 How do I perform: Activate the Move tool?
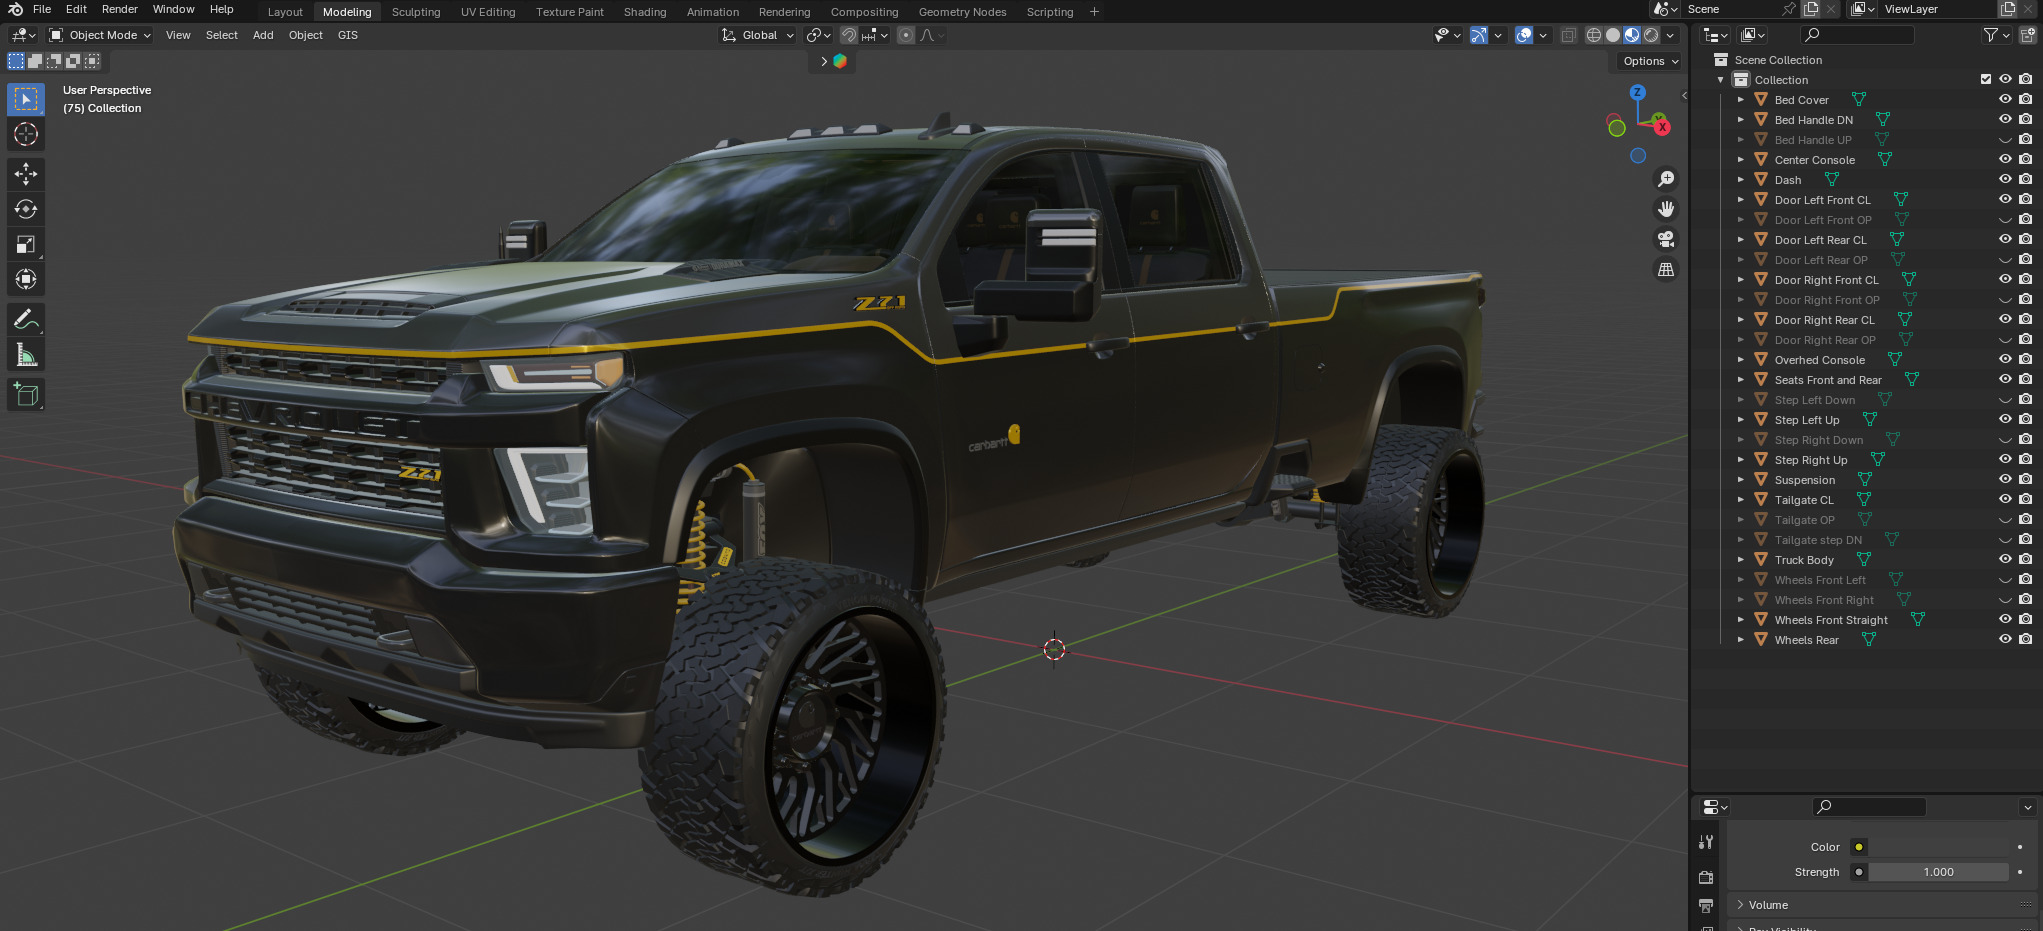click(26, 174)
